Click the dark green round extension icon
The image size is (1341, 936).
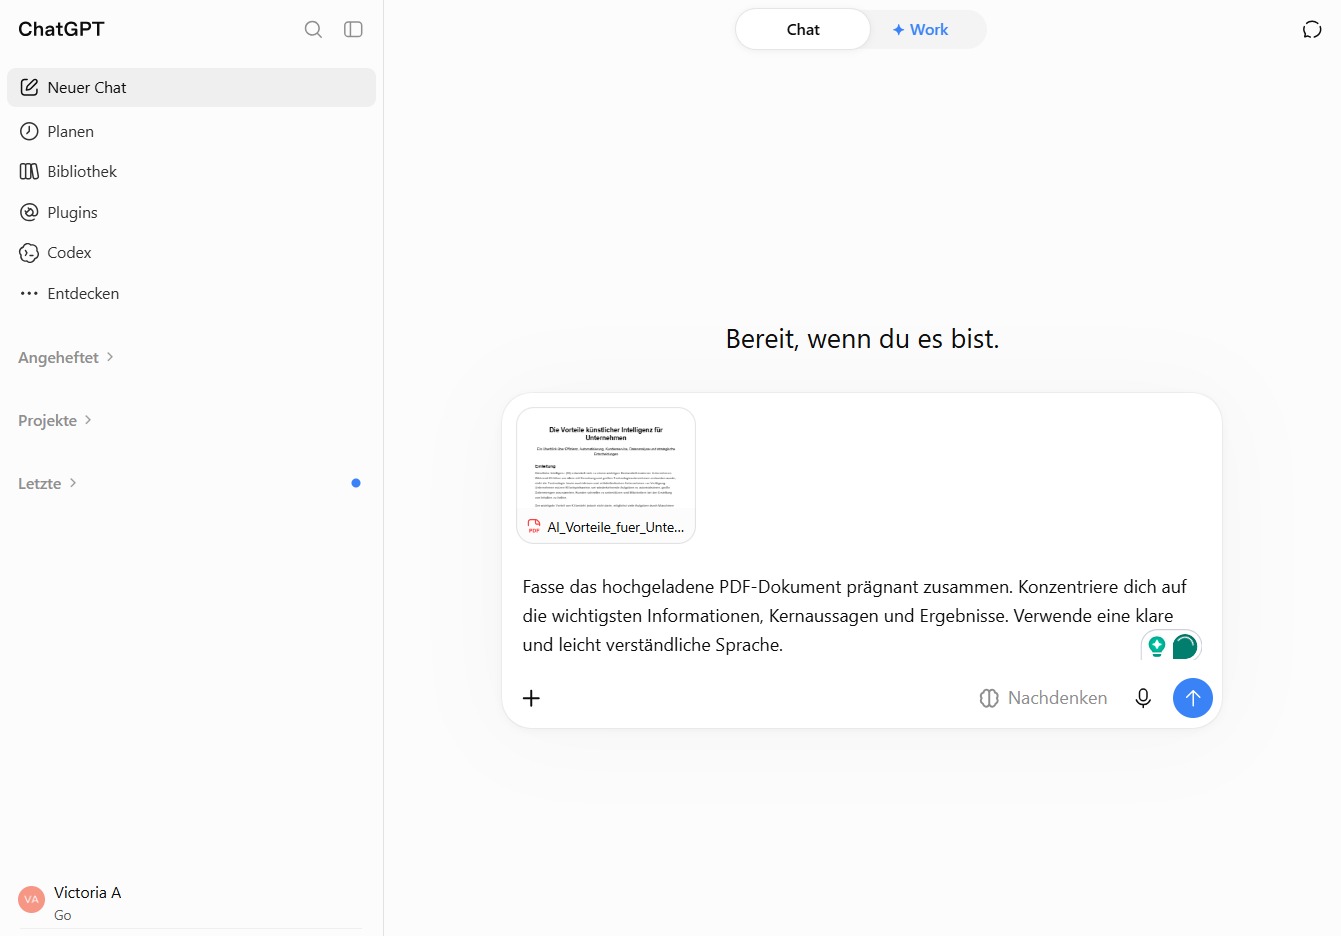point(1185,646)
